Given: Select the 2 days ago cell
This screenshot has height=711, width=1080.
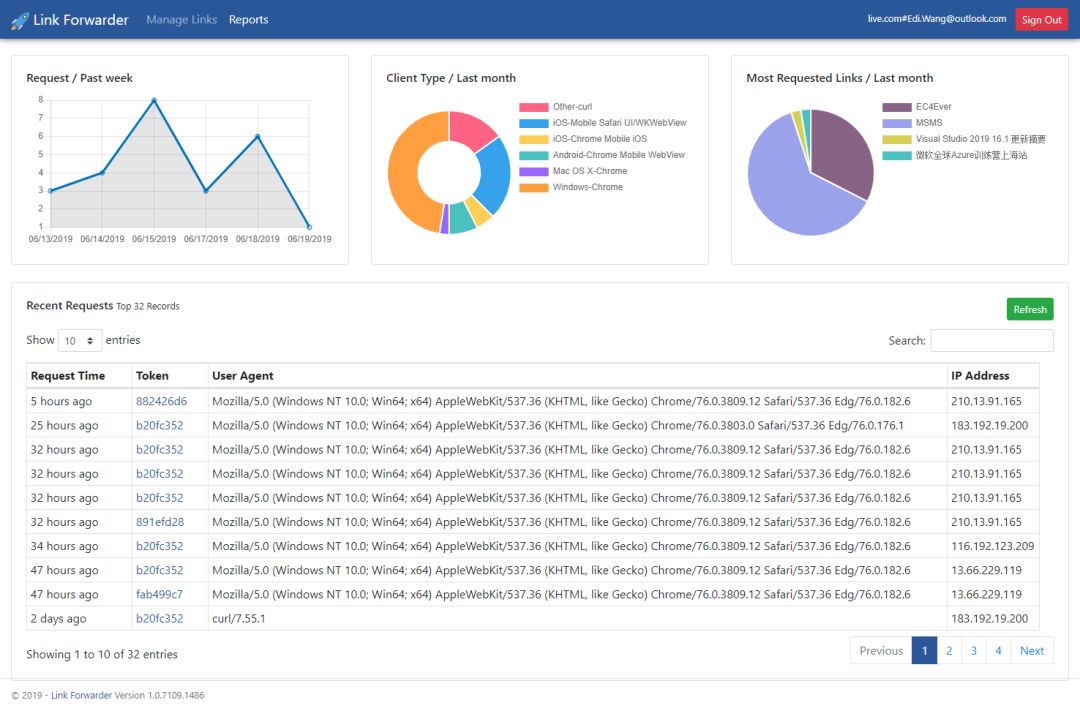Looking at the screenshot, I should coord(79,618).
